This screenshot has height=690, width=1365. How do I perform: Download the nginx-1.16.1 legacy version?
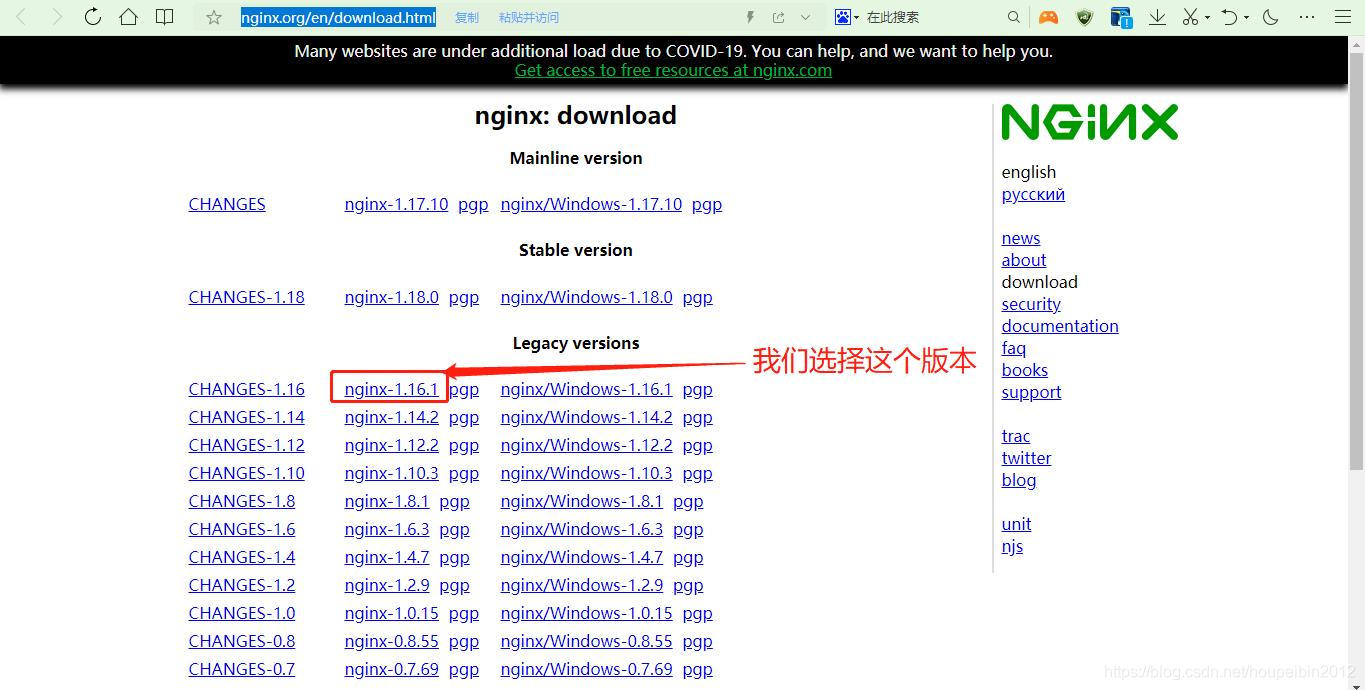click(x=391, y=389)
